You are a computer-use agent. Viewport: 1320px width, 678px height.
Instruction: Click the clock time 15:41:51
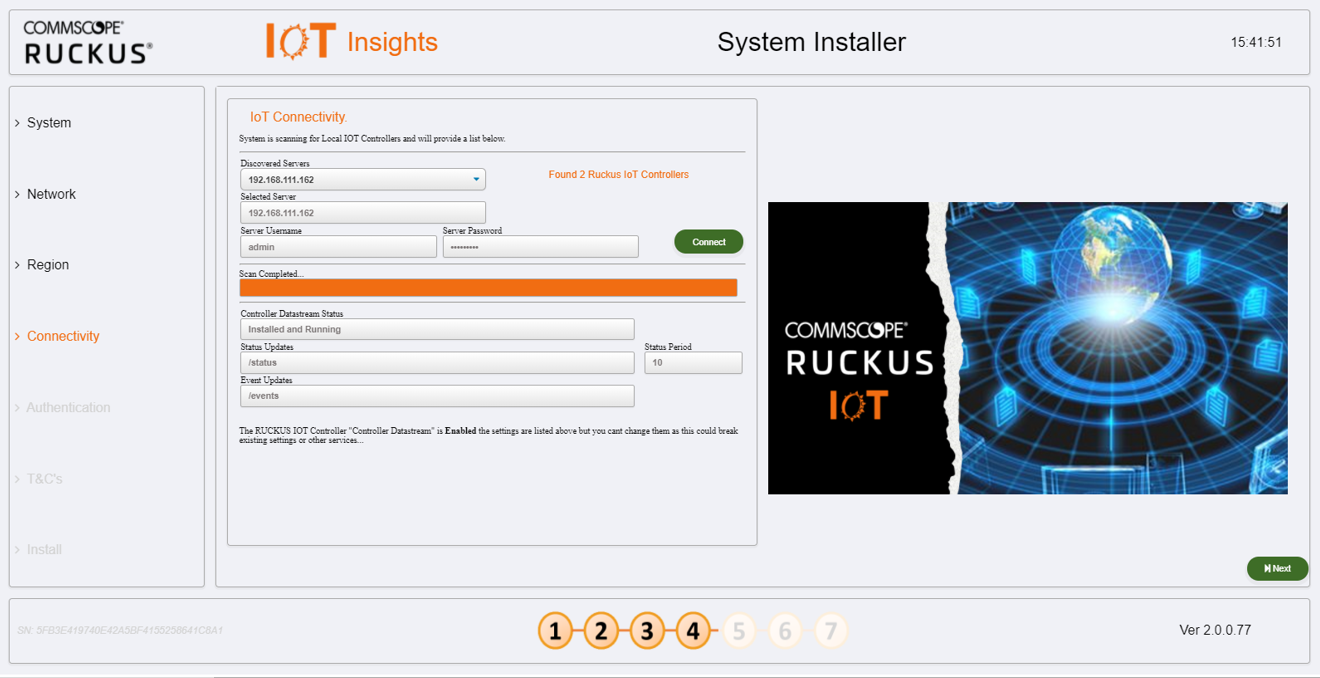pos(1256,43)
